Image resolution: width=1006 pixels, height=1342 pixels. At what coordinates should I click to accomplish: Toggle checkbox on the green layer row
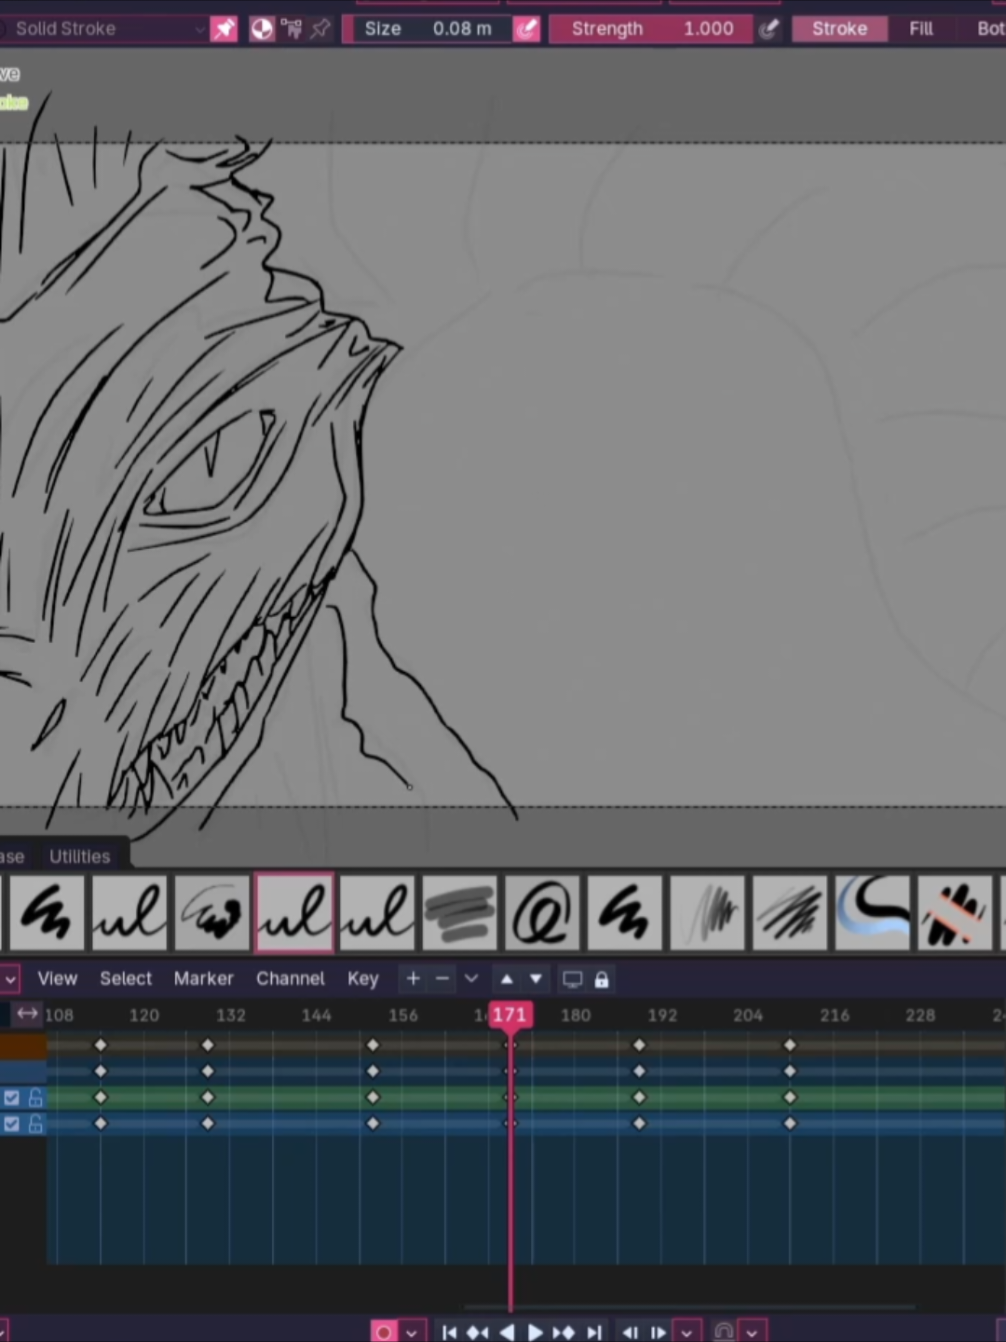pos(12,1098)
